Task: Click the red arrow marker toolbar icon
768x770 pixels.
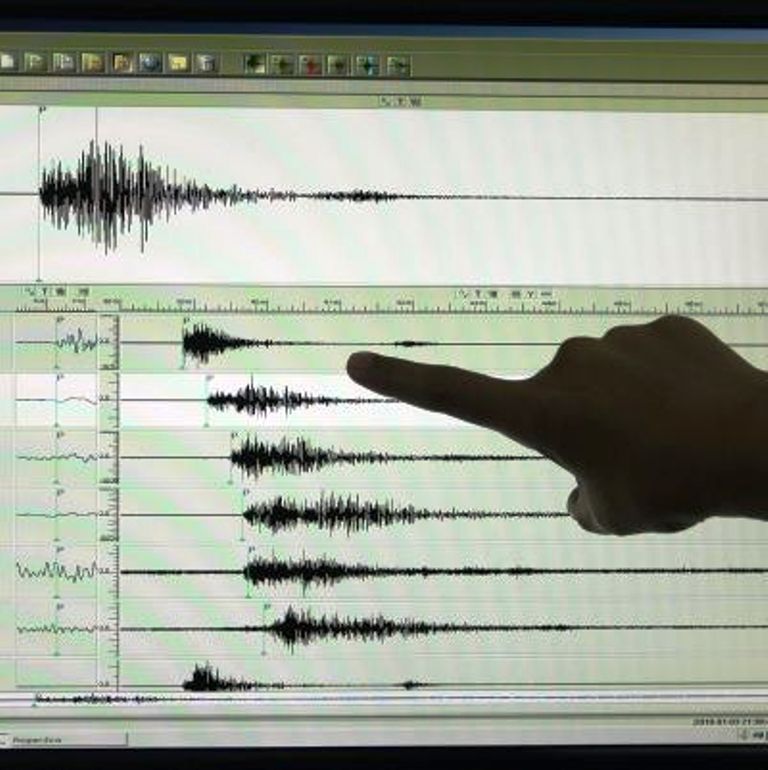Action: 310,65
